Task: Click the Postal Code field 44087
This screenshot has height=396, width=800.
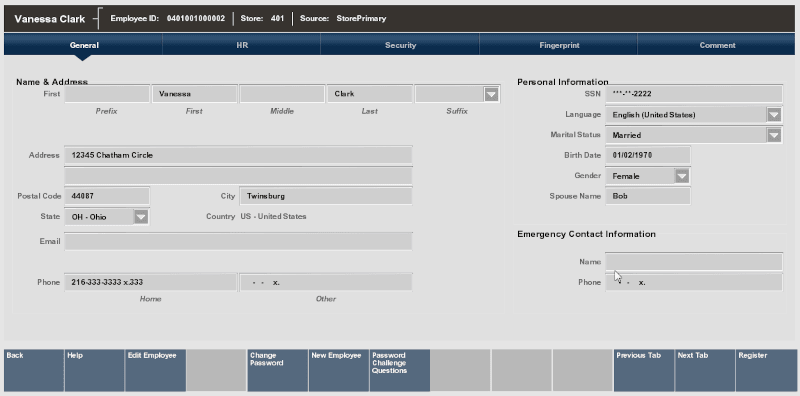Action: pos(107,196)
